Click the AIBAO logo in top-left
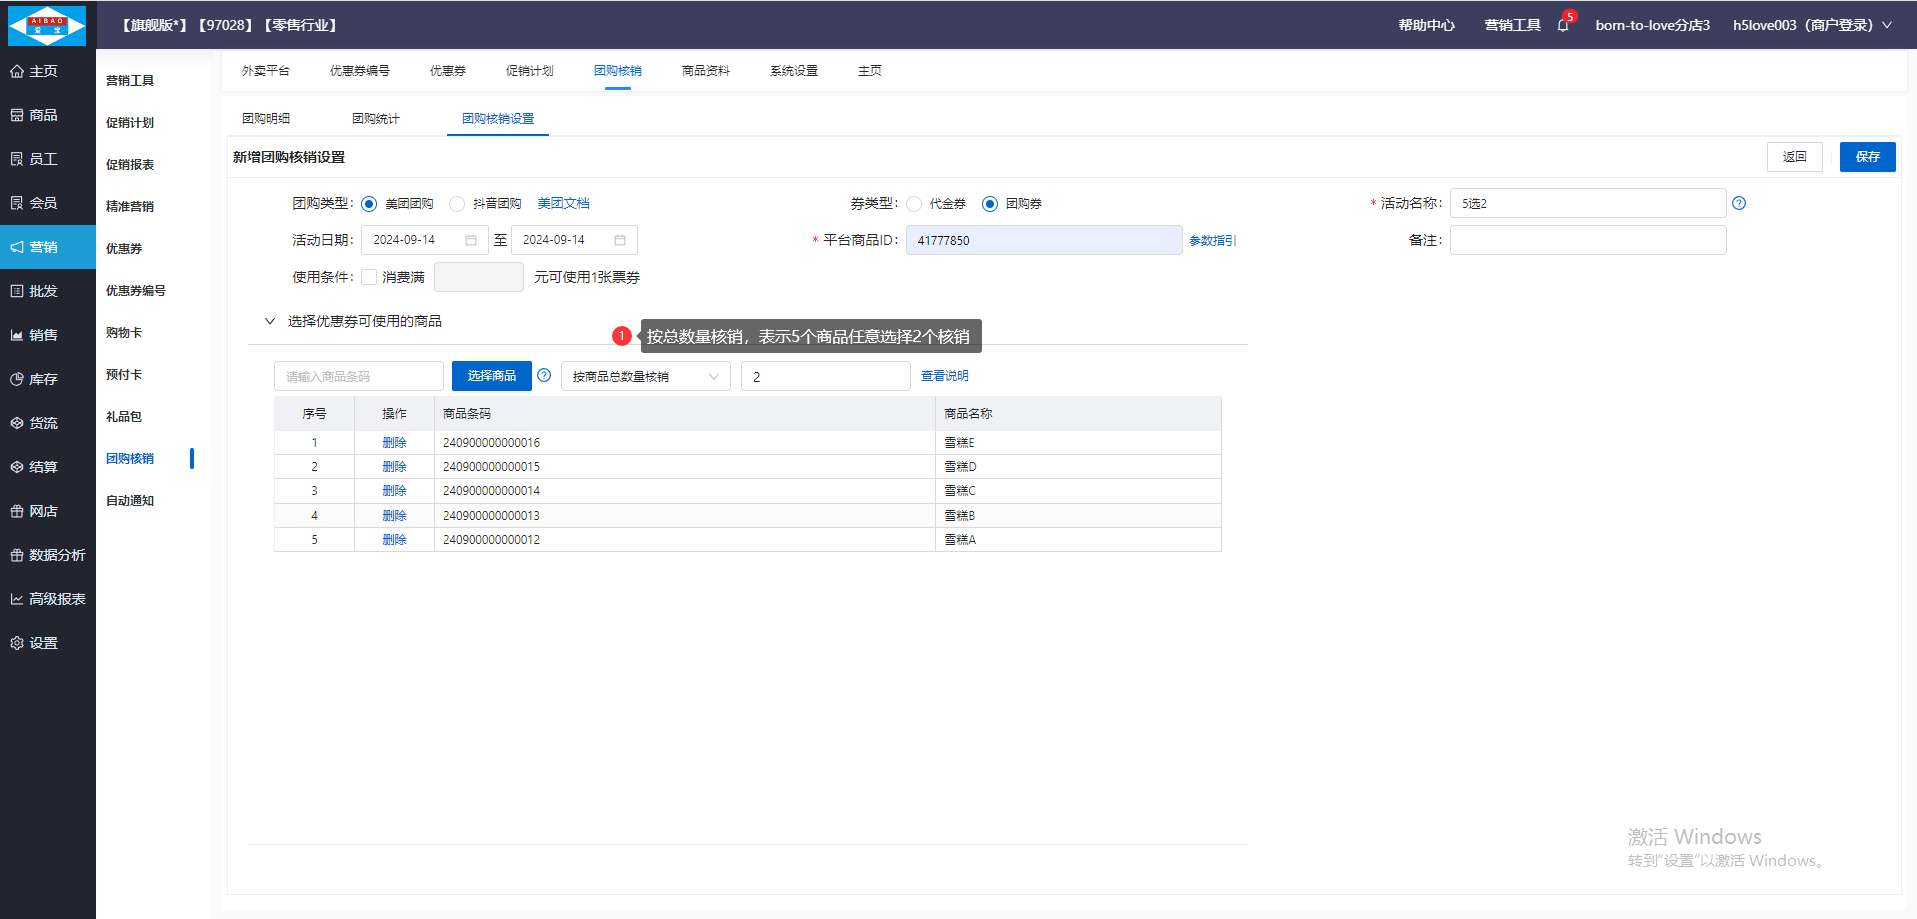The width and height of the screenshot is (1917, 919). (x=47, y=25)
